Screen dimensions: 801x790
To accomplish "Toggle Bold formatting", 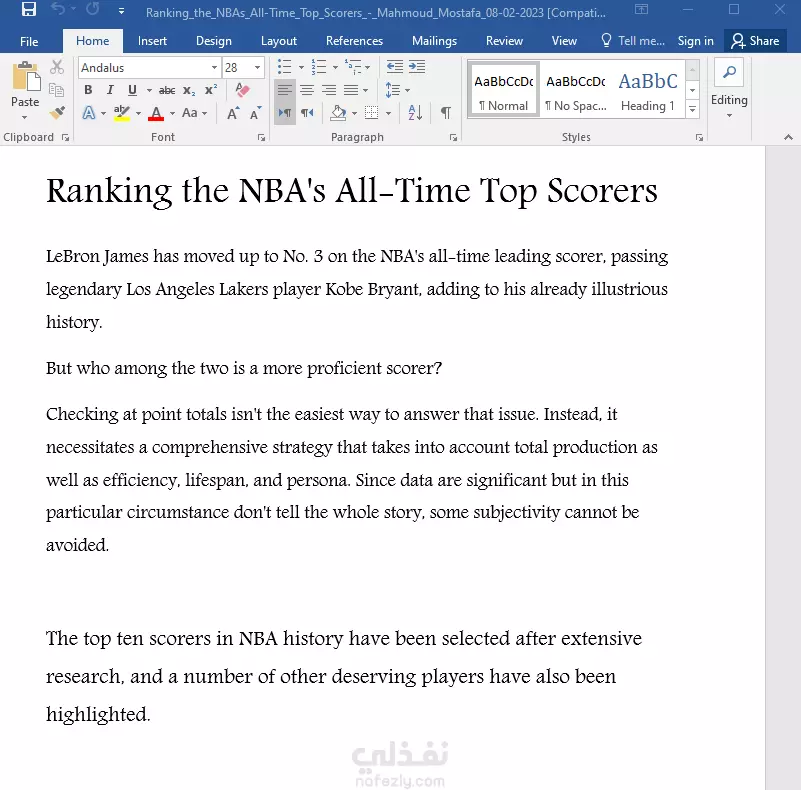I will pos(88,90).
